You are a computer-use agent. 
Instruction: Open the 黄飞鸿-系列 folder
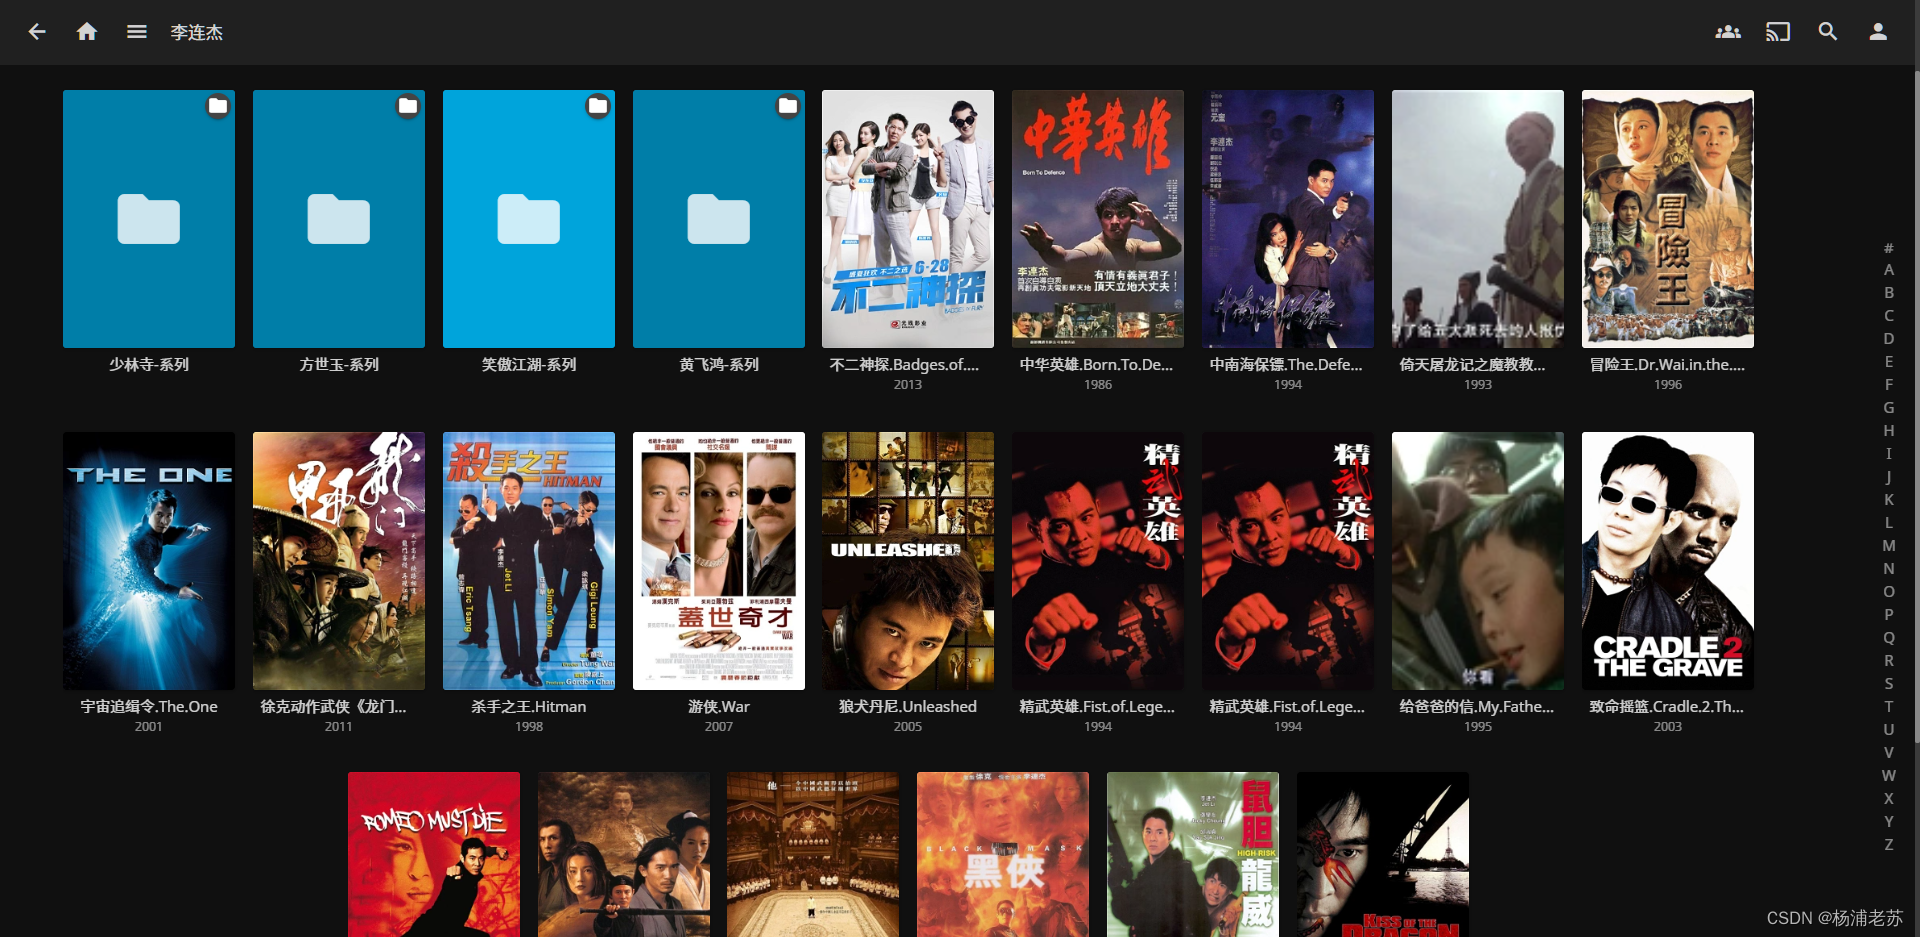pyautogui.click(x=719, y=219)
